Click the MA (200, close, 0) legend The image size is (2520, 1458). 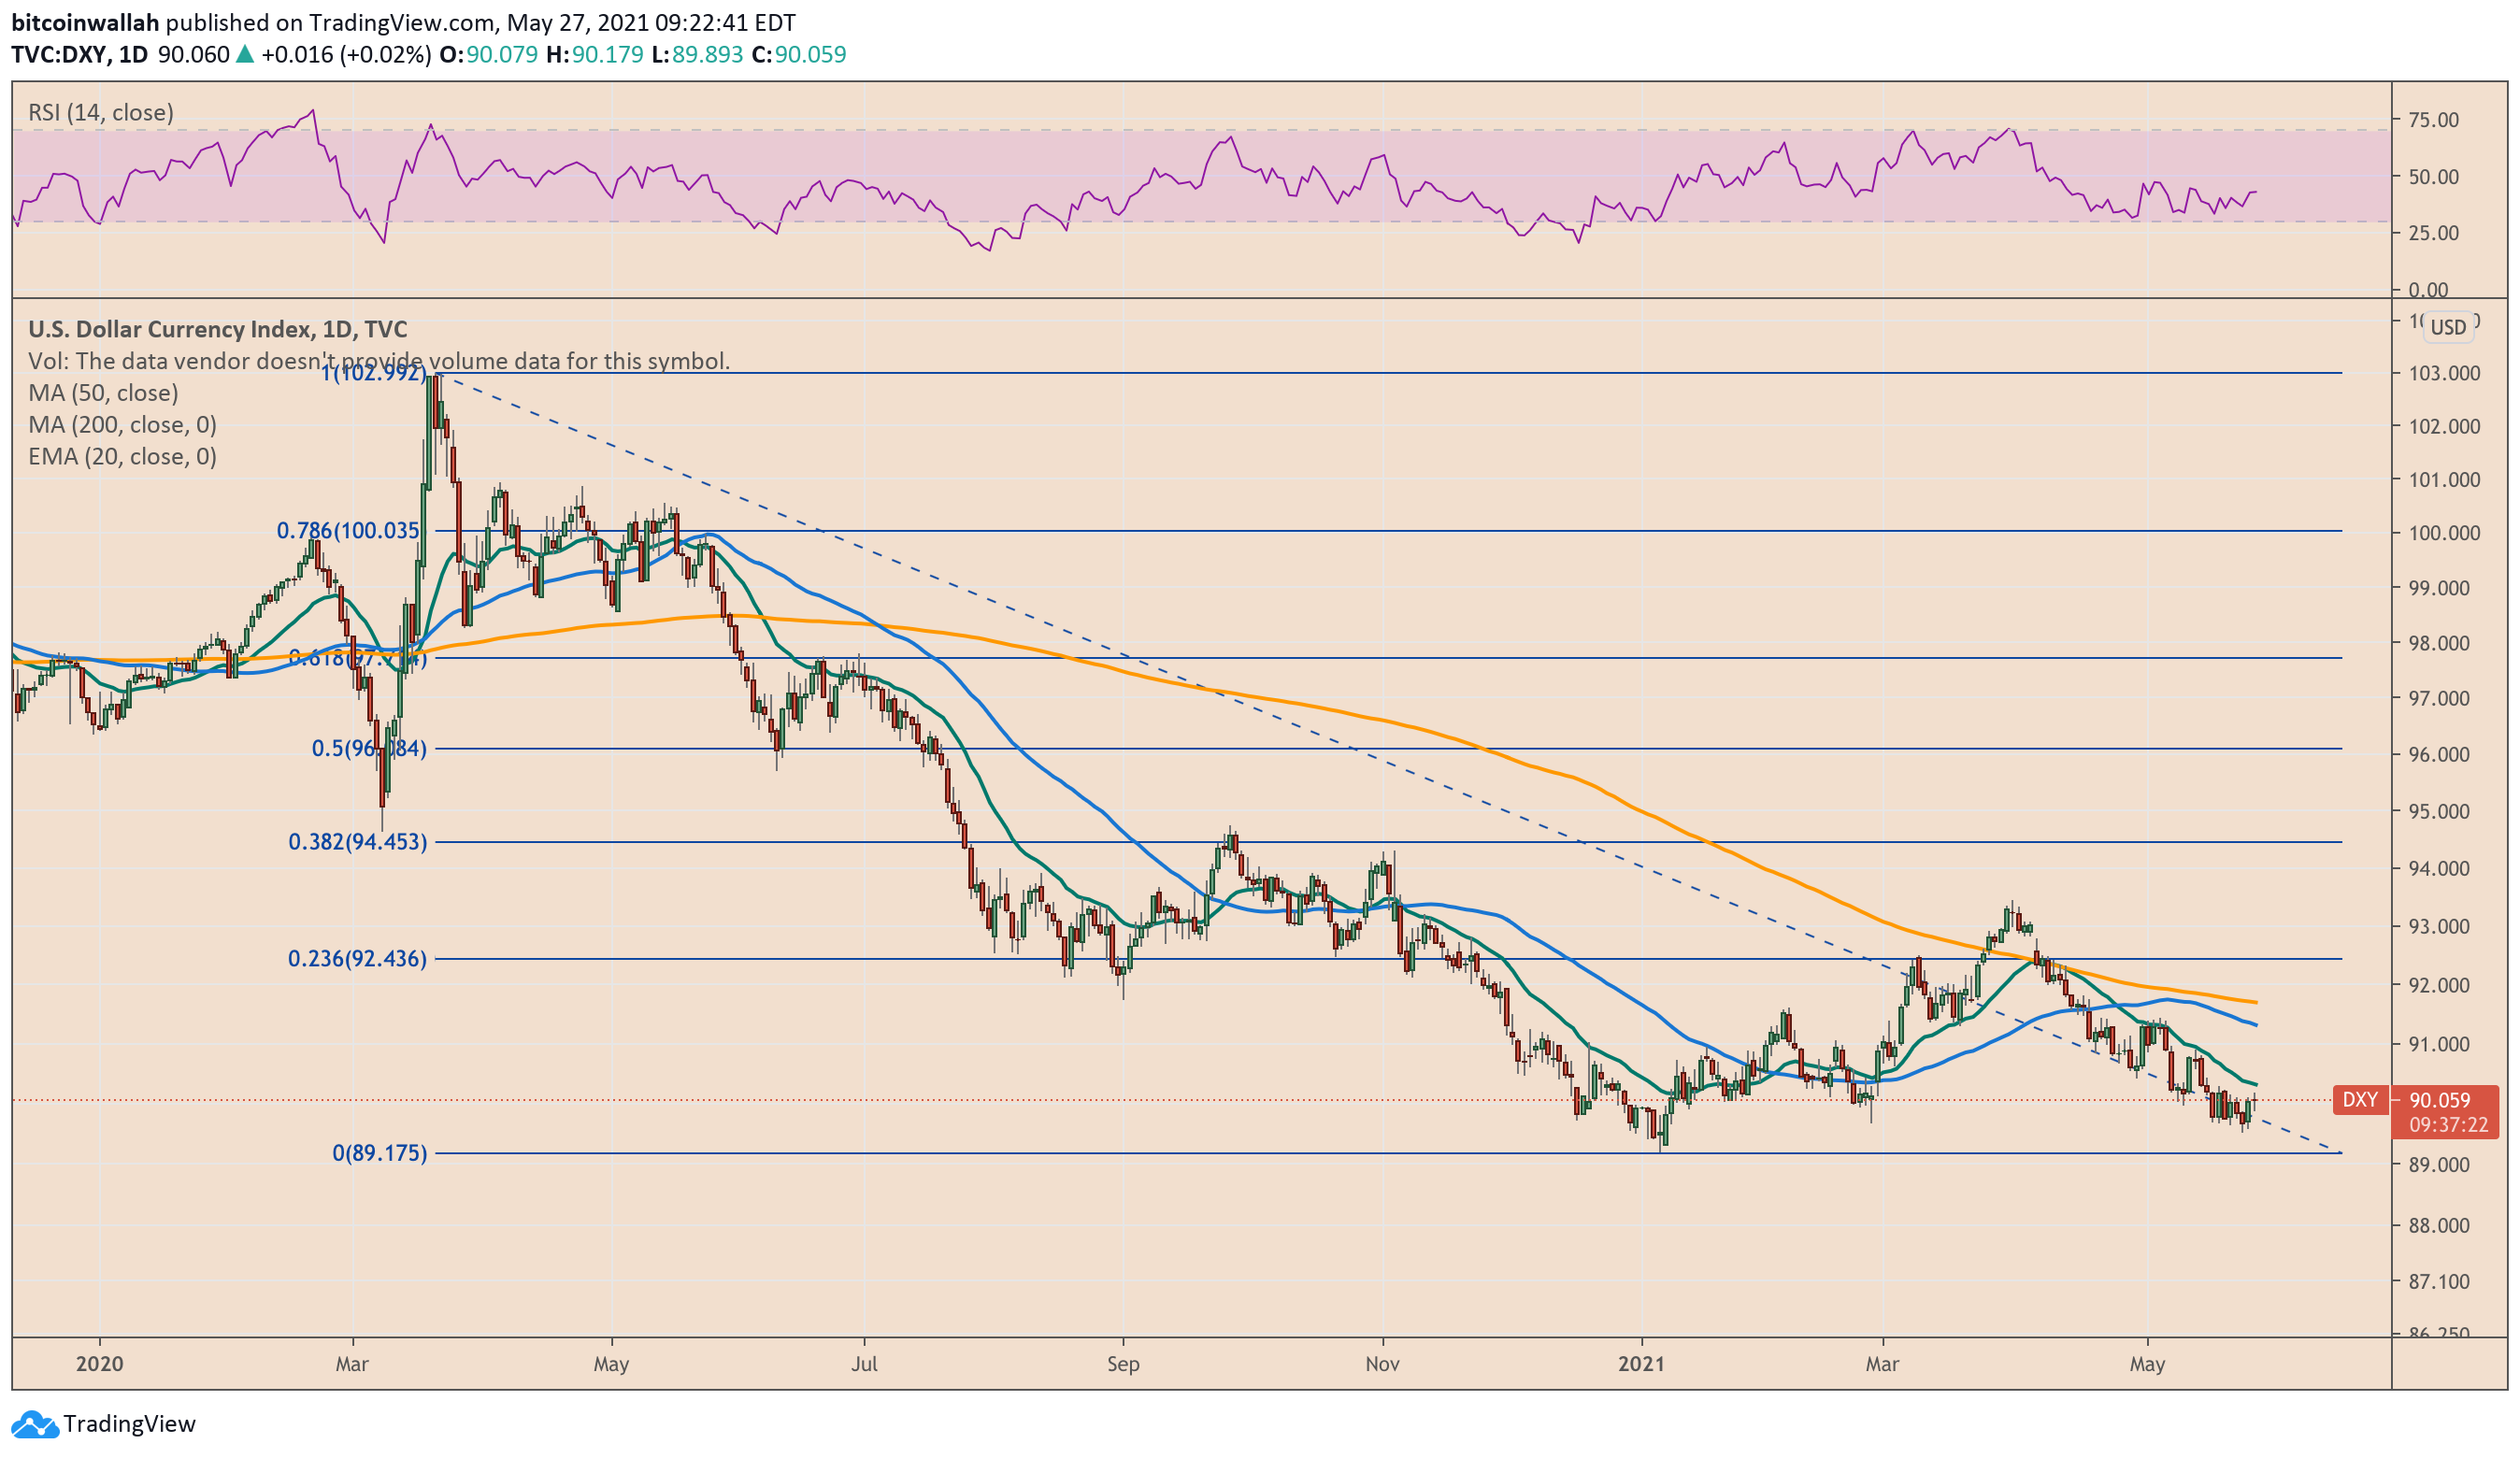pyautogui.click(x=122, y=425)
